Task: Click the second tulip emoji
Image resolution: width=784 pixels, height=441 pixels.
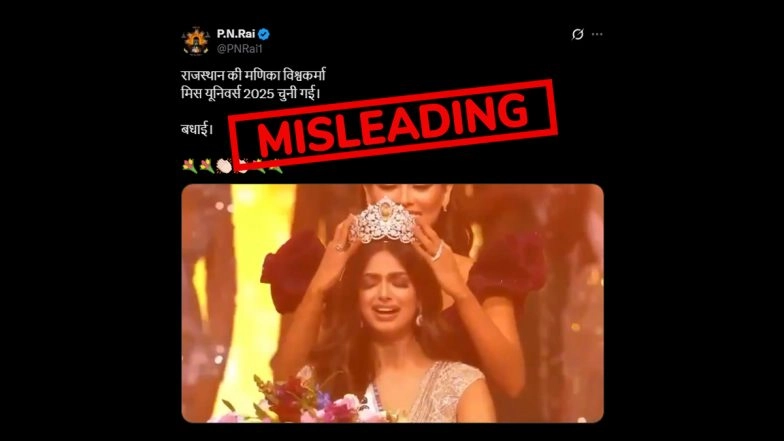Action: 206,166
